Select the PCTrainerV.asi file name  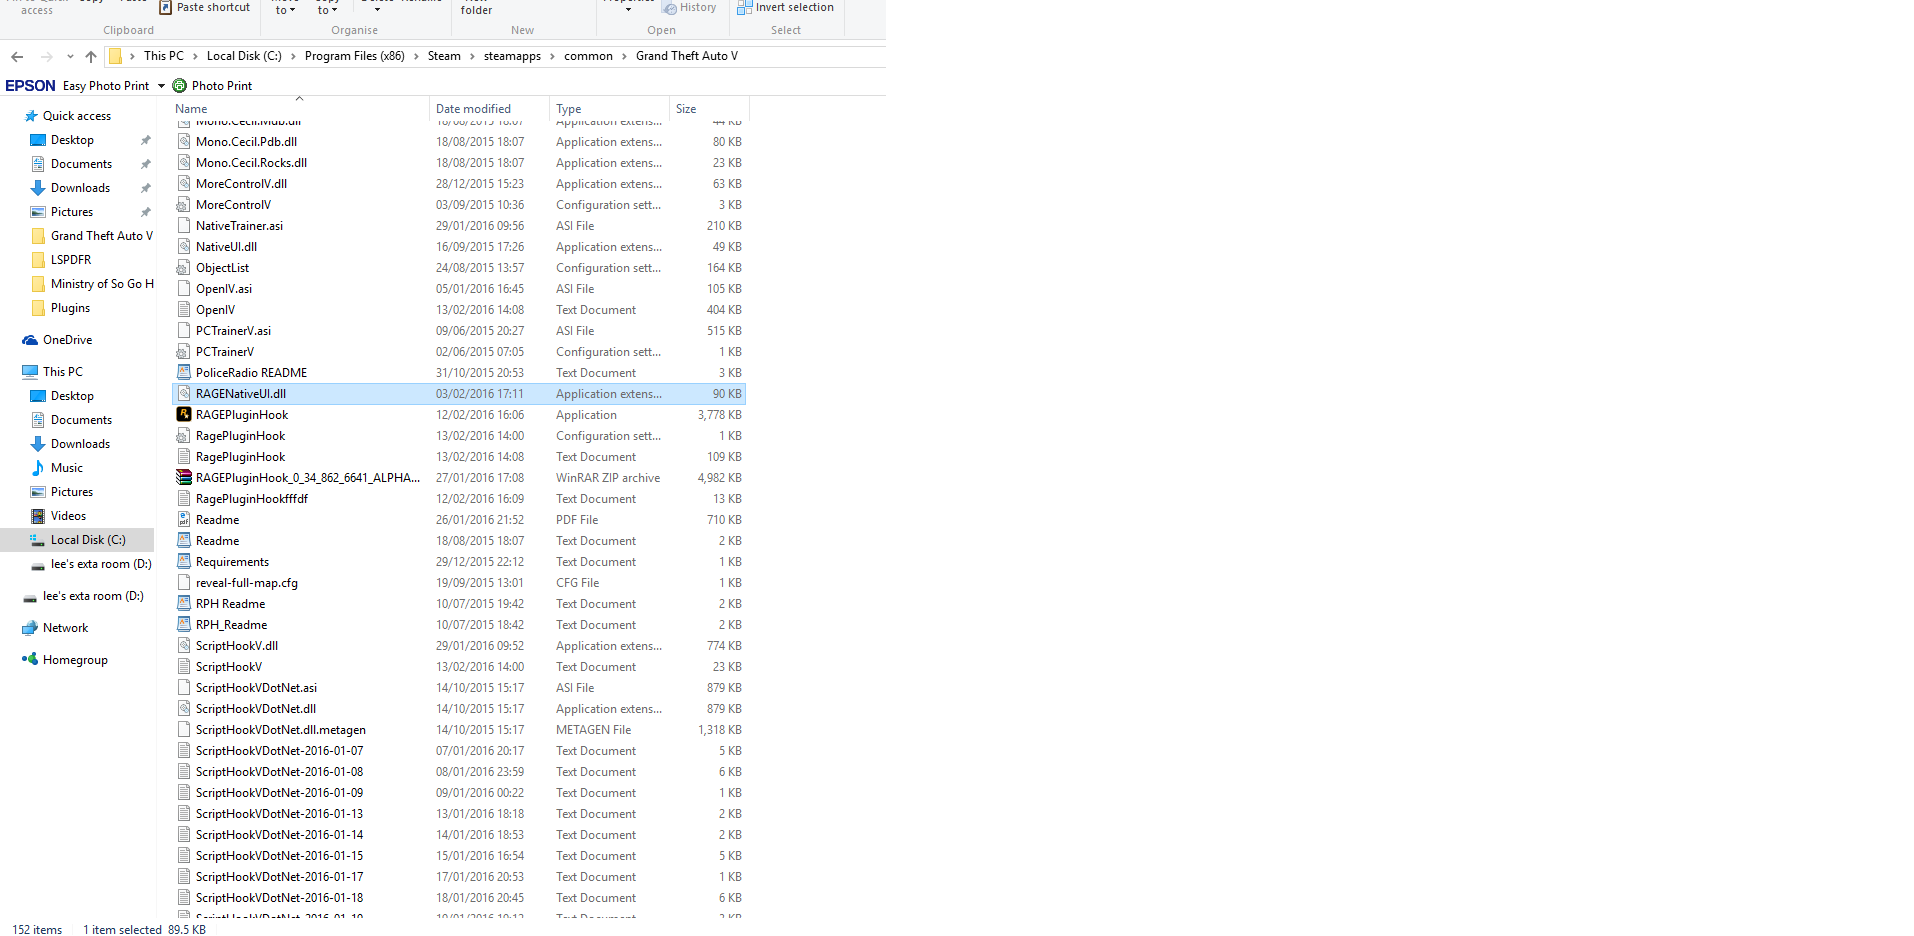point(234,331)
